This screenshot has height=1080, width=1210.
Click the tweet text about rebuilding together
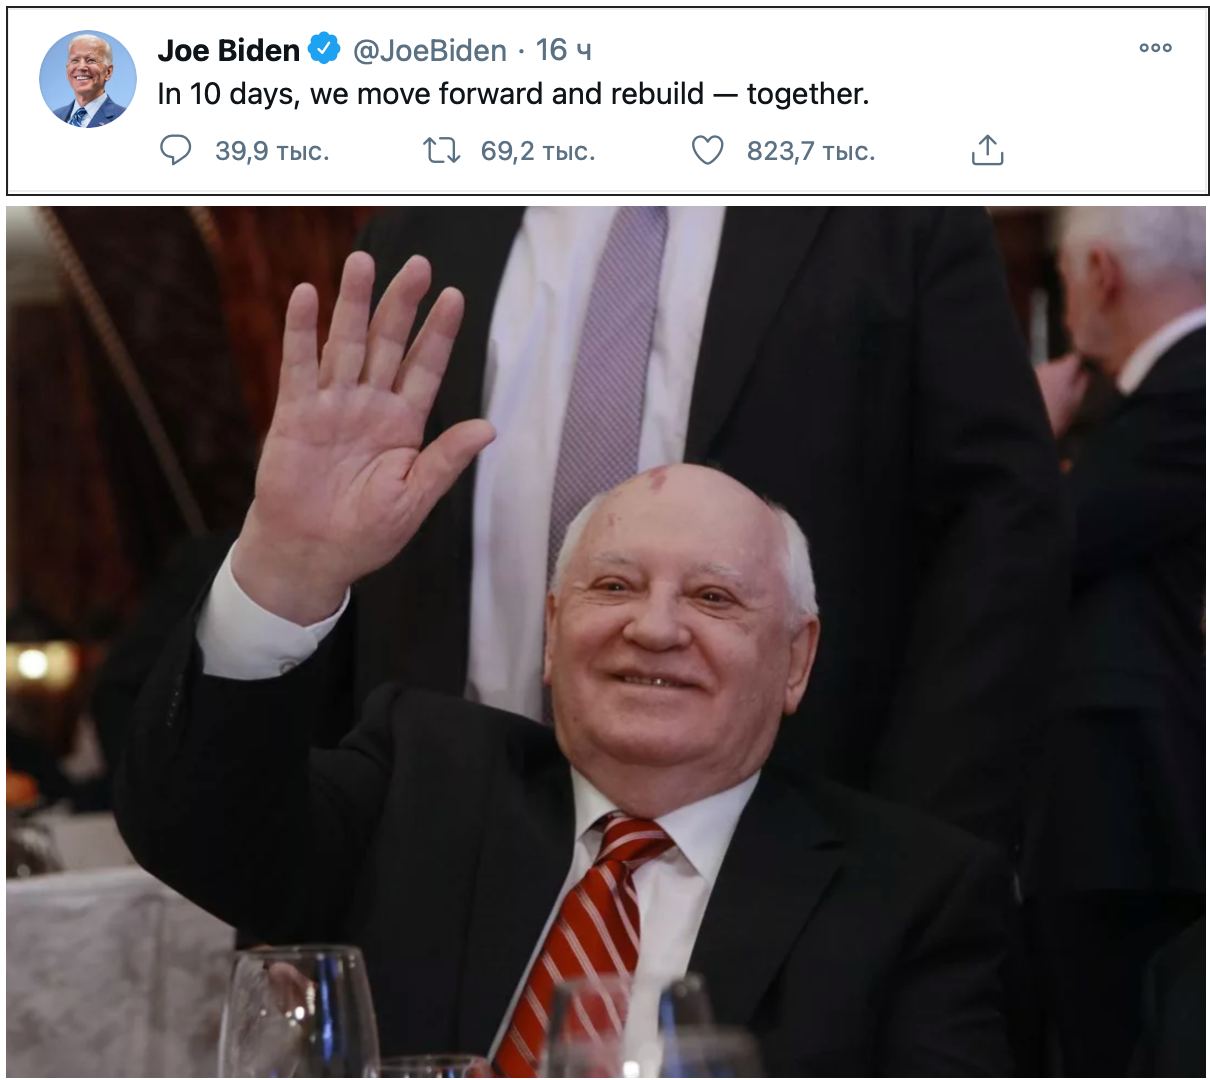tap(513, 94)
